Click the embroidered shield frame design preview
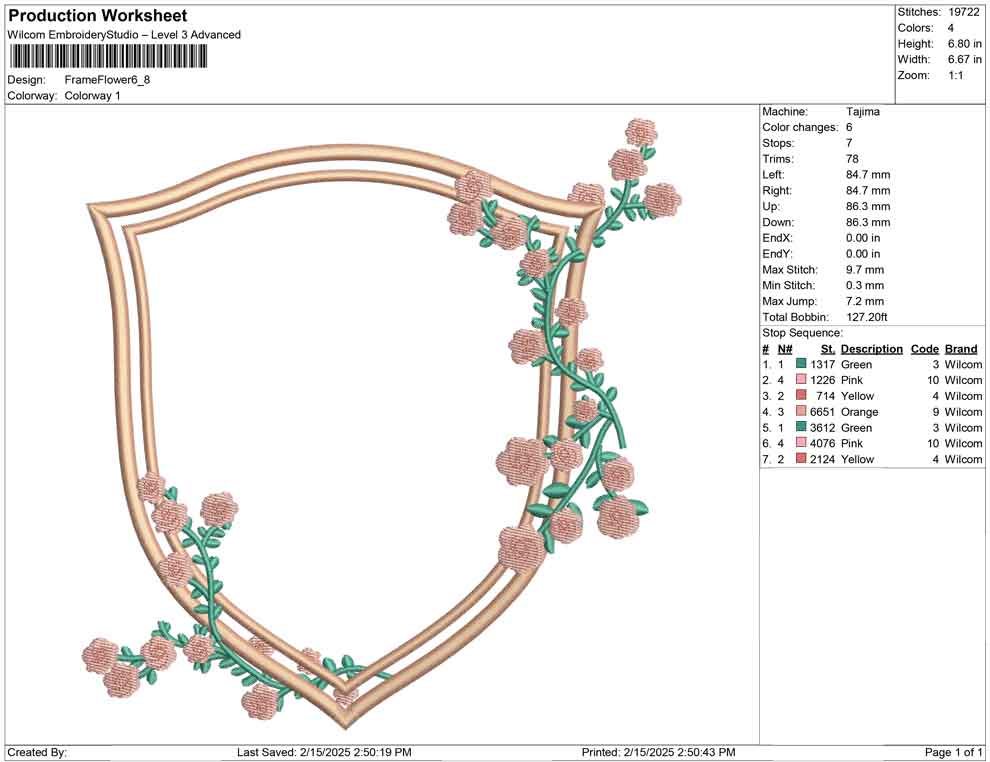Viewport: 990px width, 762px height. tap(381, 423)
